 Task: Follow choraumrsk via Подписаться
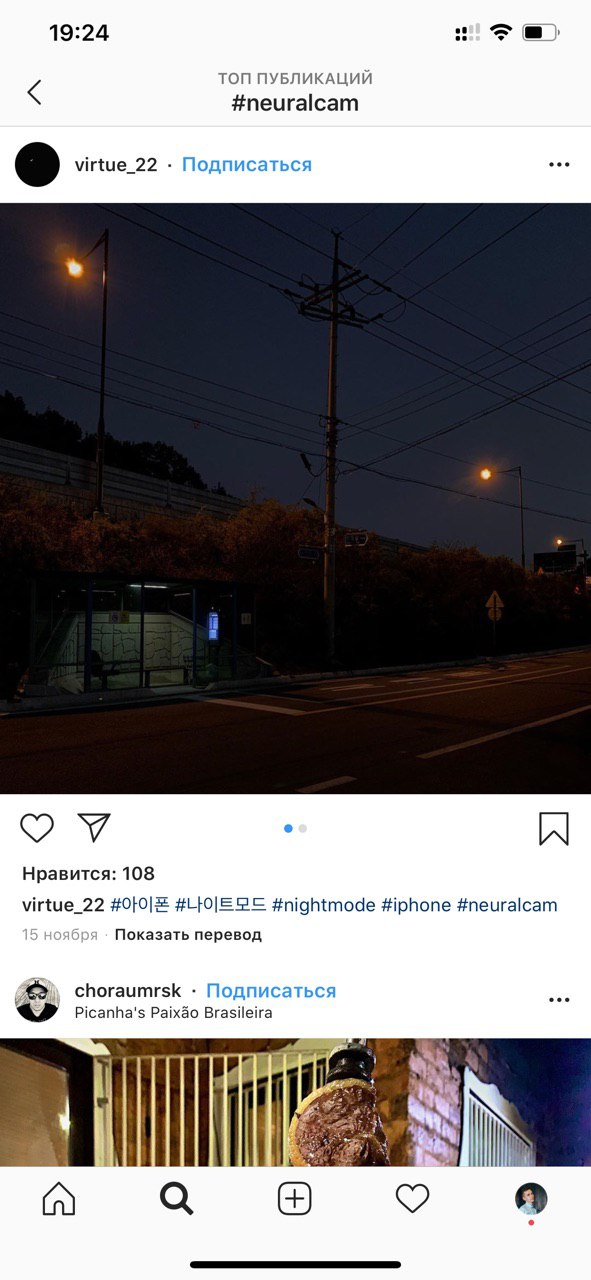pyautogui.click(x=271, y=991)
